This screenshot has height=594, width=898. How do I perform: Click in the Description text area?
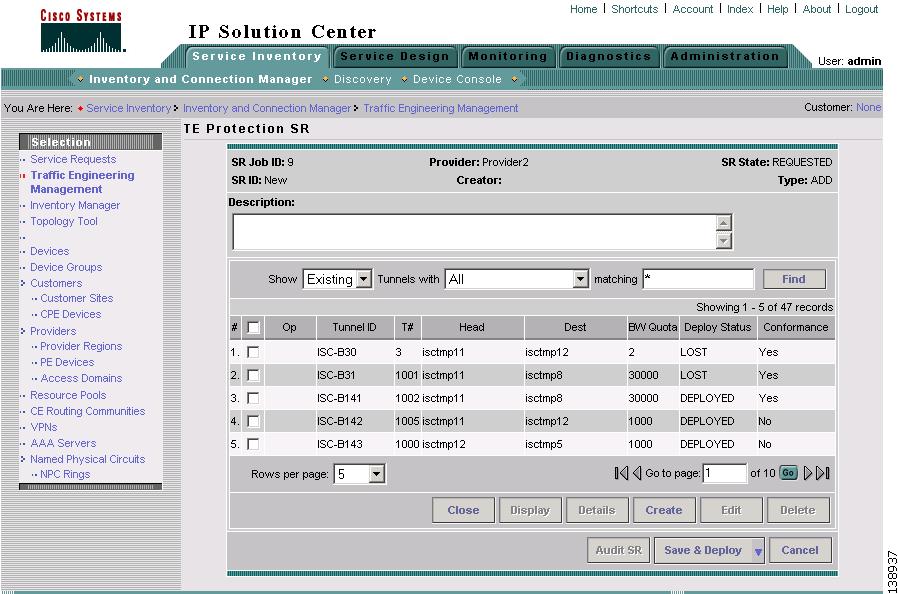click(475, 232)
